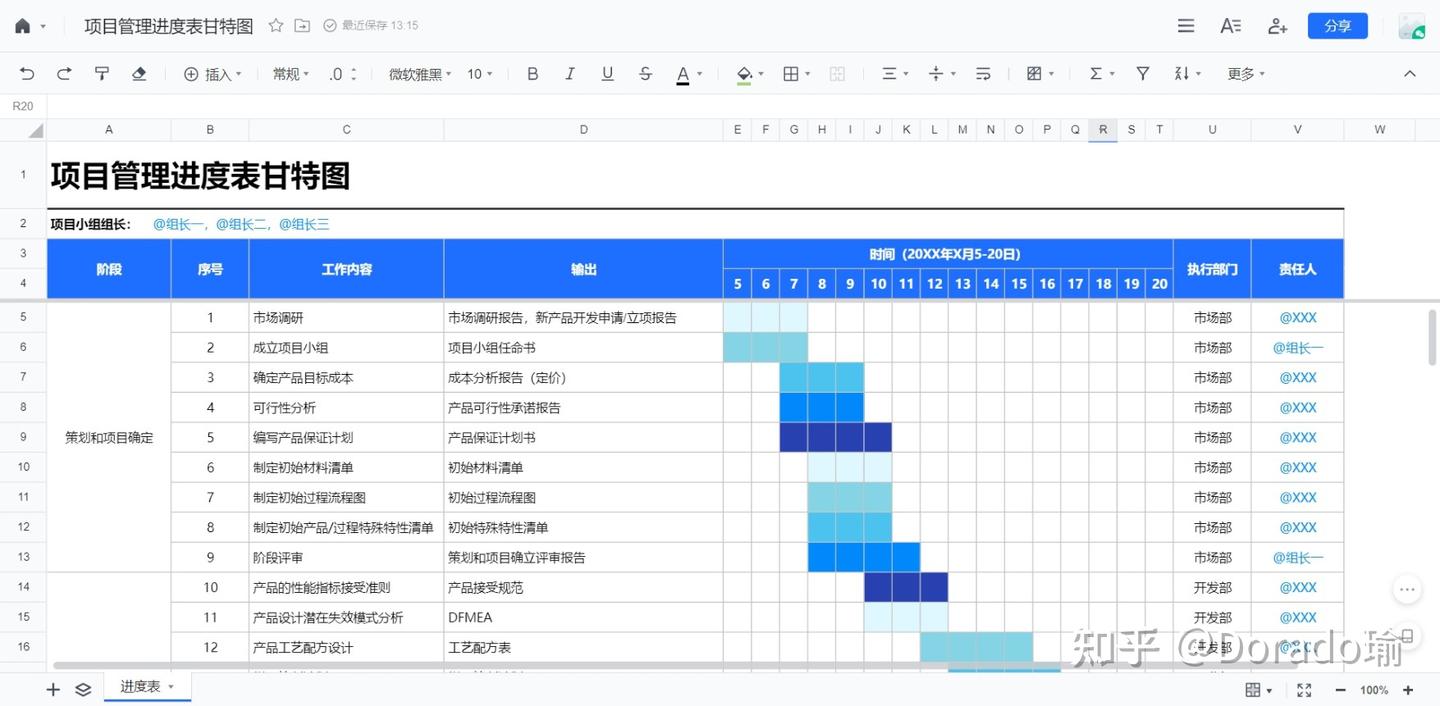This screenshot has width=1440, height=706.
Task: Click the vertical scrollbar thumb
Action: (x=1432, y=337)
